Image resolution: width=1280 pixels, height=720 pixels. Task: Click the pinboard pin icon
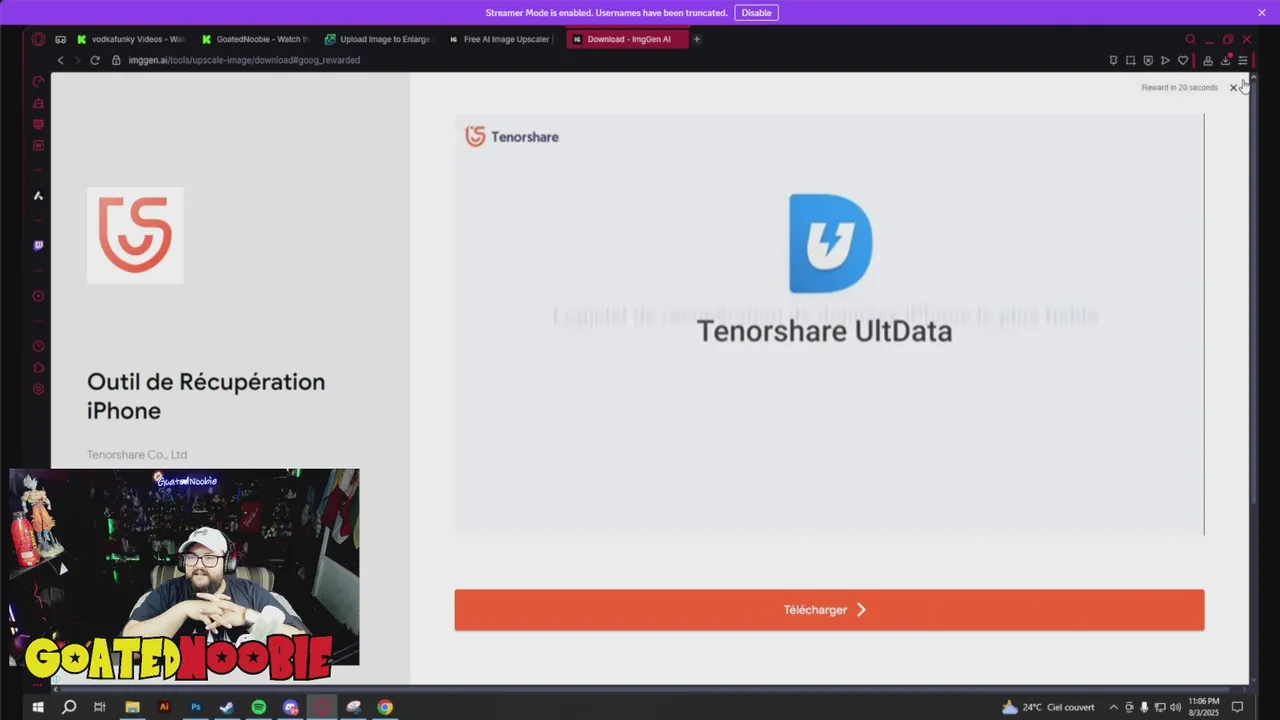click(1113, 60)
